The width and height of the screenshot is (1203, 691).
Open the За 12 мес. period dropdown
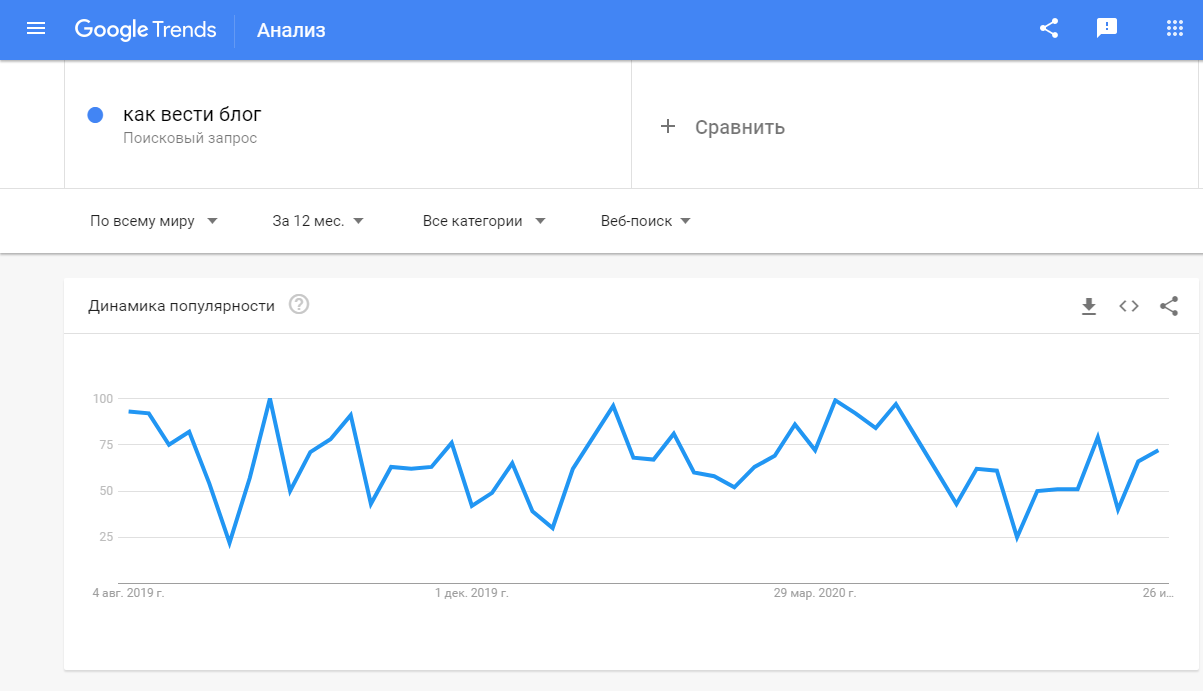pyautogui.click(x=318, y=221)
